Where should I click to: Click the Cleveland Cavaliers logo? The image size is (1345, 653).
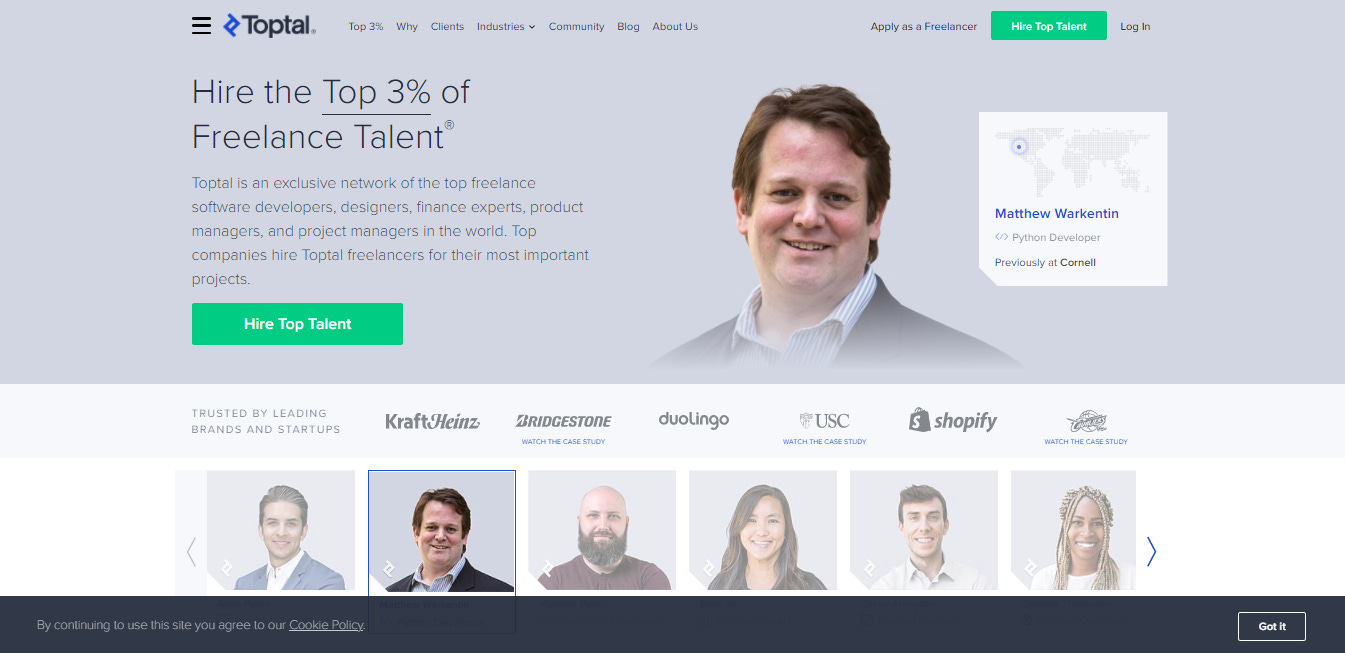coord(1086,421)
